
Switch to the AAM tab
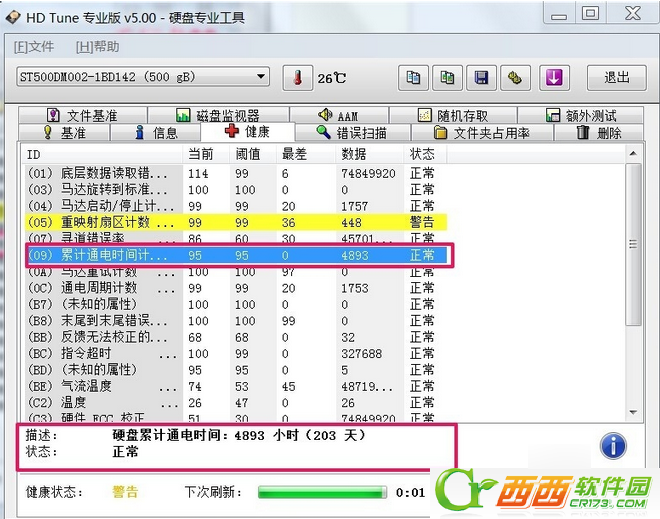click(339, 115)
